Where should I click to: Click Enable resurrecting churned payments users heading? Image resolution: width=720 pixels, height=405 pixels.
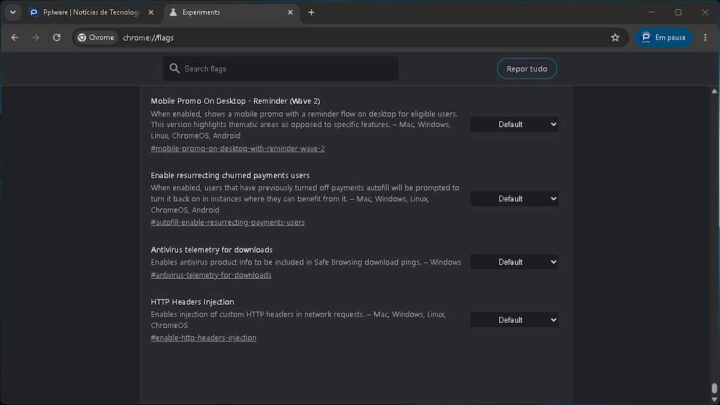coord(230,175)
